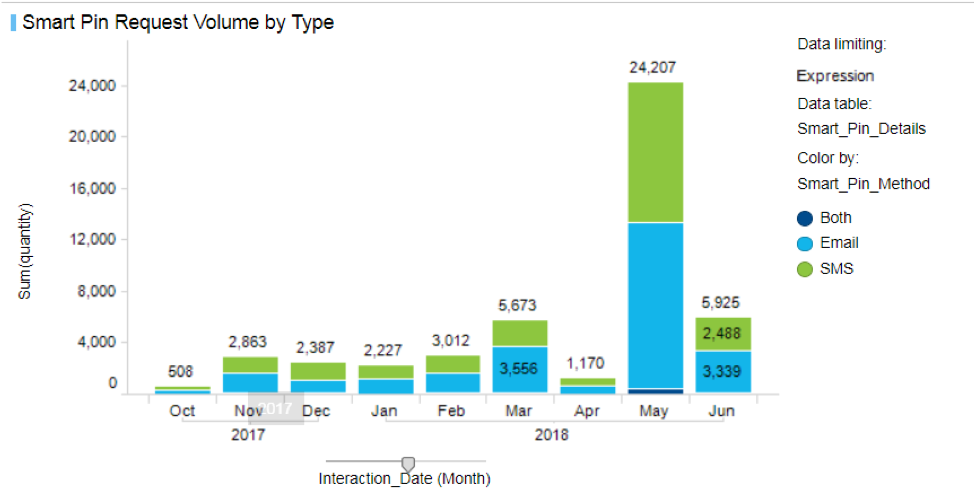This screenshot has width=974, height=499.
Task: Click the light blue Email legend dot
Action: (805, 243)
